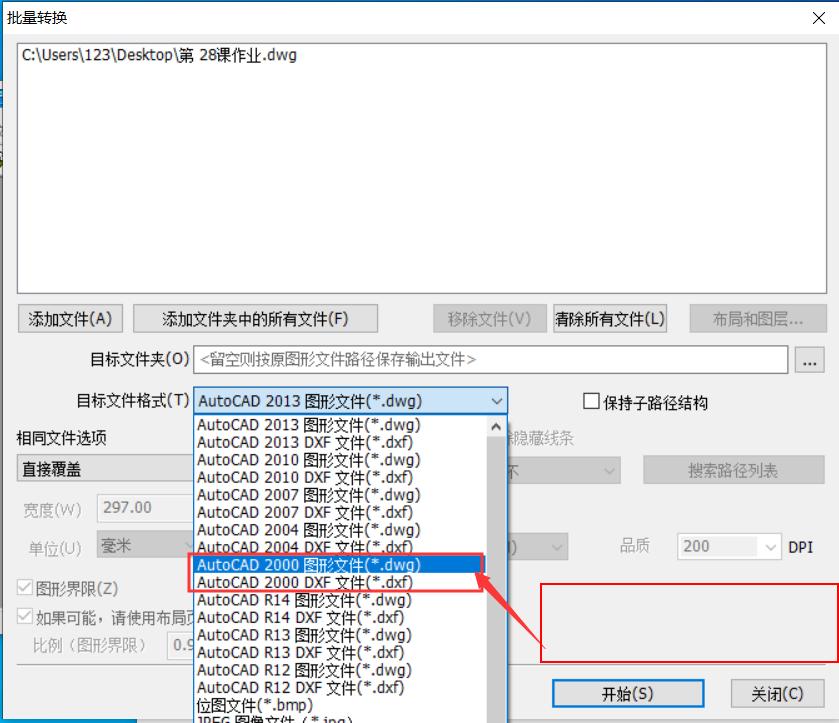Toggle the 图形界限(Z) checkbox
This screenshot has width=839, height=723.
point(25,589)
